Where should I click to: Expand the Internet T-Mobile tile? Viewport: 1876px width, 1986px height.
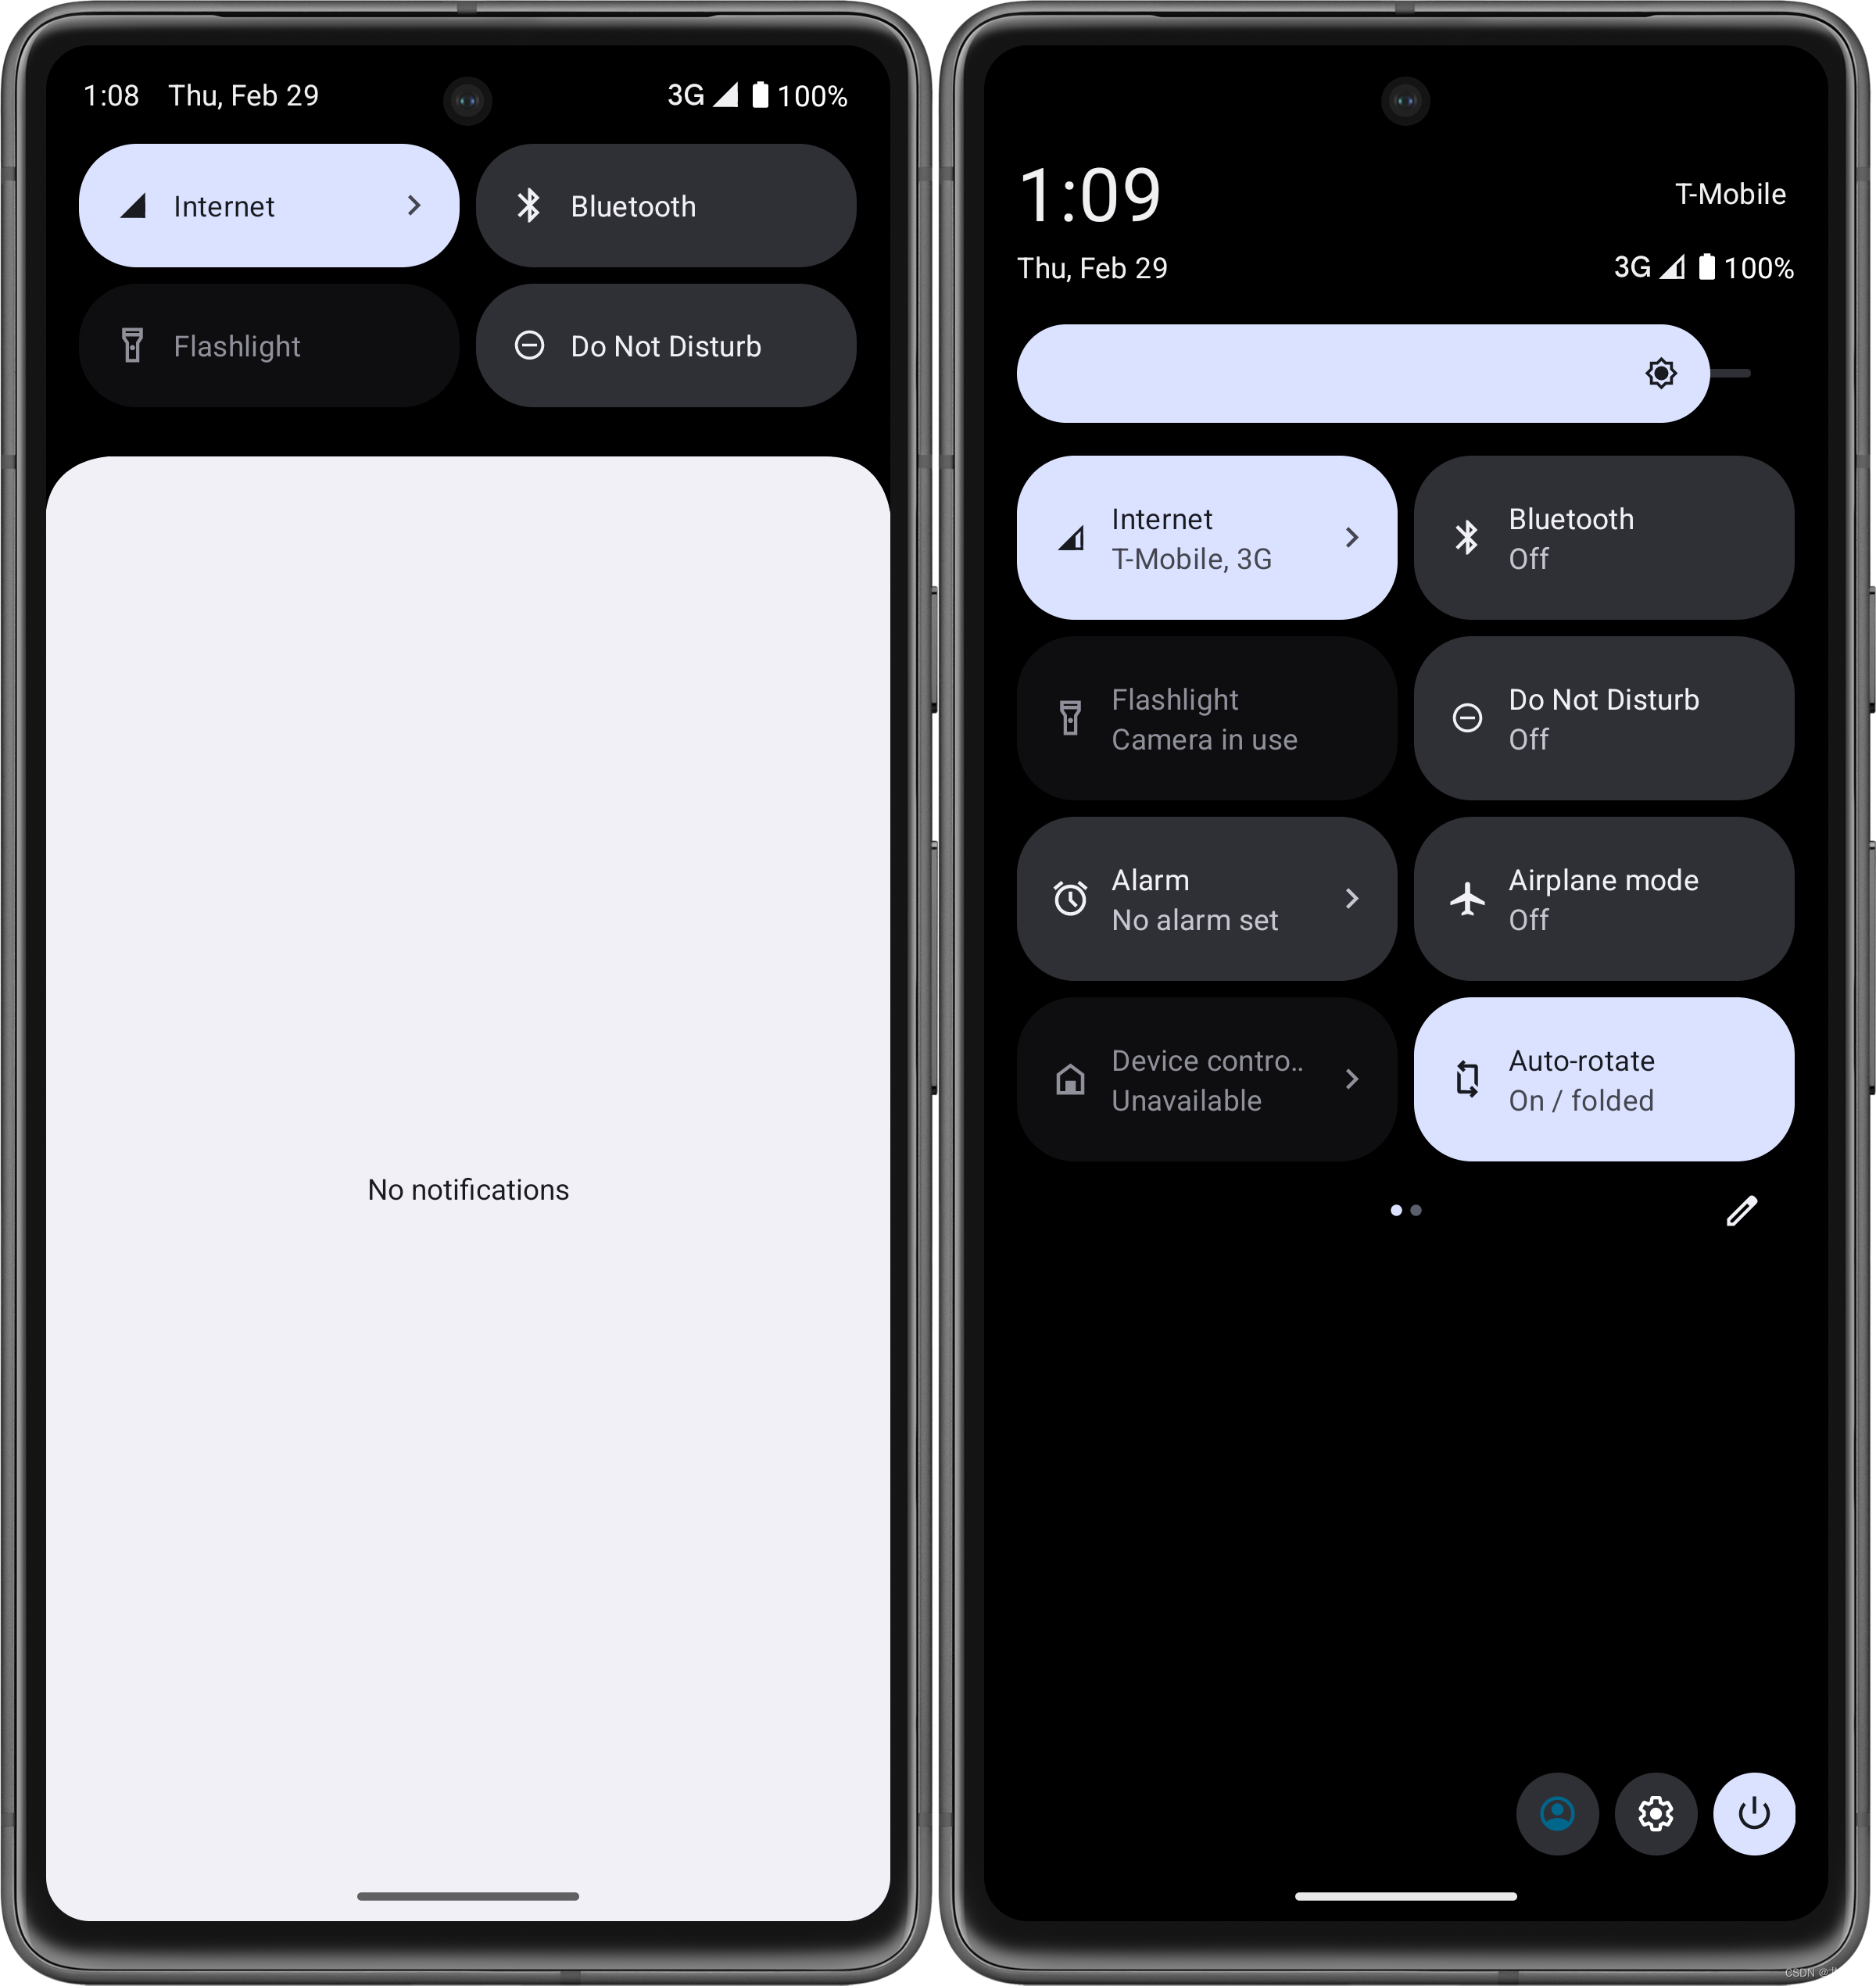coord(1356,538)
